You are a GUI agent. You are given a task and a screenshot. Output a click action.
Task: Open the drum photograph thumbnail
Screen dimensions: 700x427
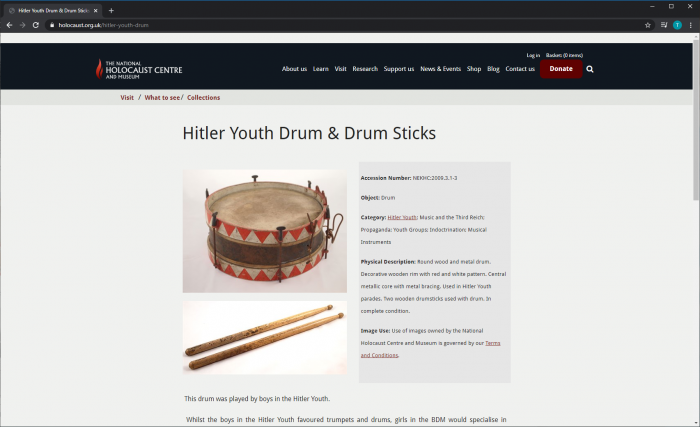point(265,231)
